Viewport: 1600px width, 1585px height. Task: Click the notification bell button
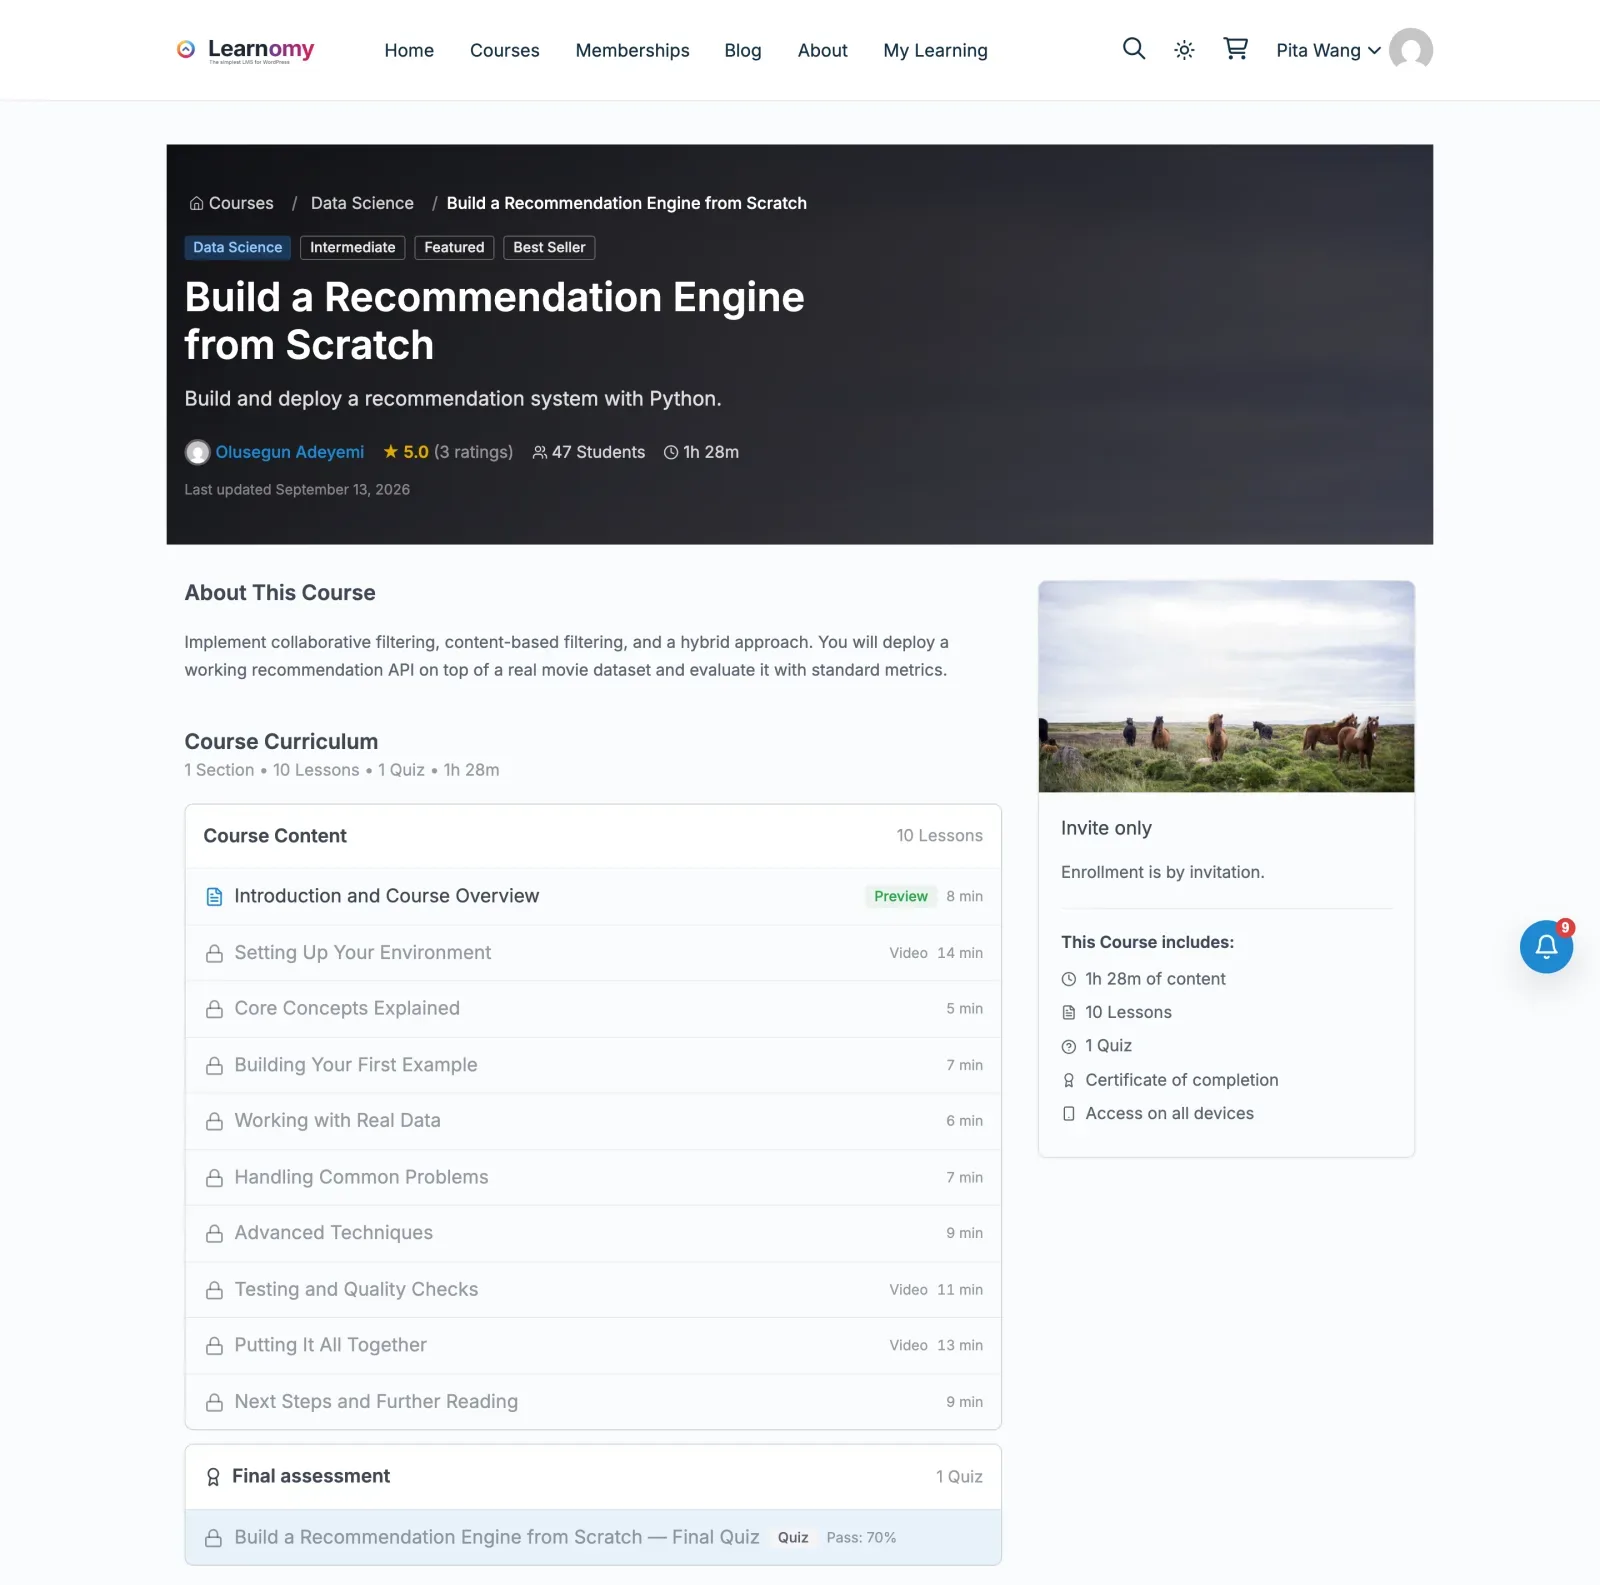(1546, 946)
